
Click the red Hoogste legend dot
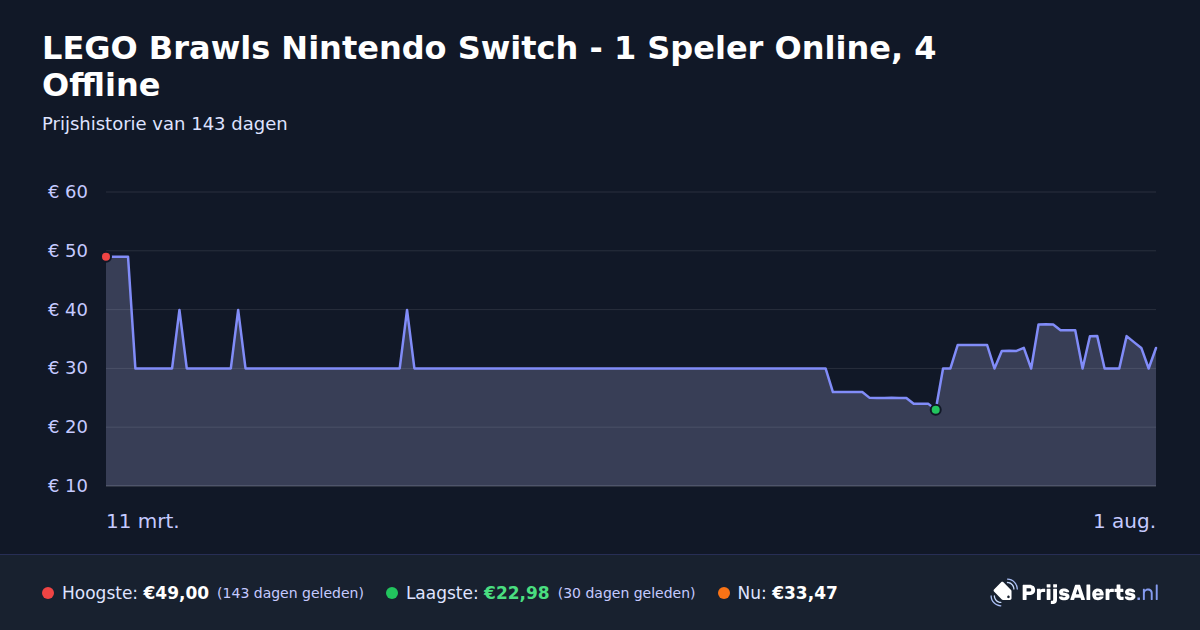click(48, 593)
